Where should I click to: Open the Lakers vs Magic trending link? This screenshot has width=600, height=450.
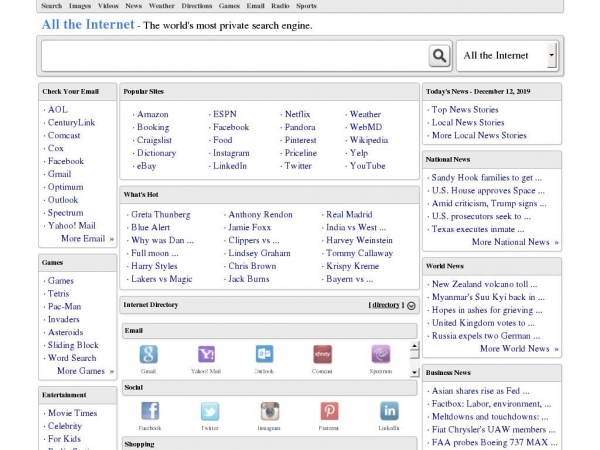tap(161, 279)
